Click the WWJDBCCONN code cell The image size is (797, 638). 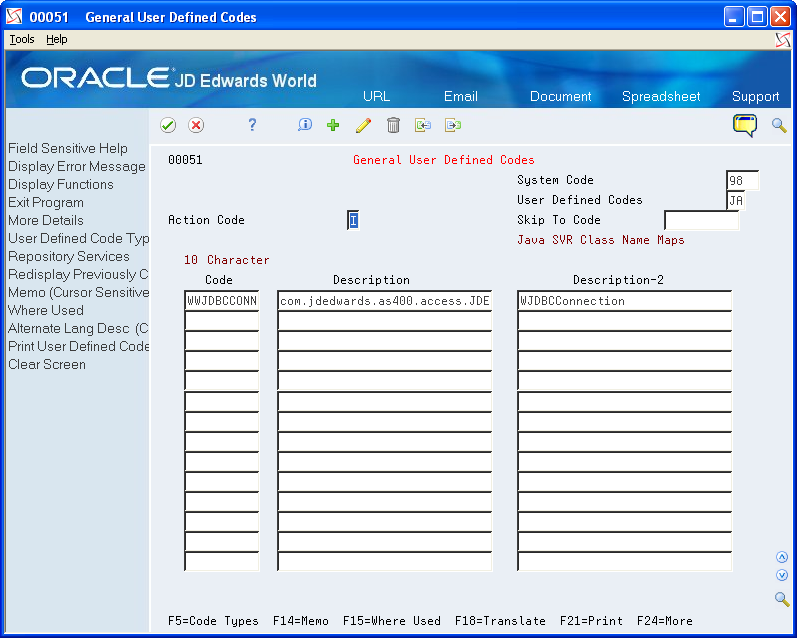(222, 300)
